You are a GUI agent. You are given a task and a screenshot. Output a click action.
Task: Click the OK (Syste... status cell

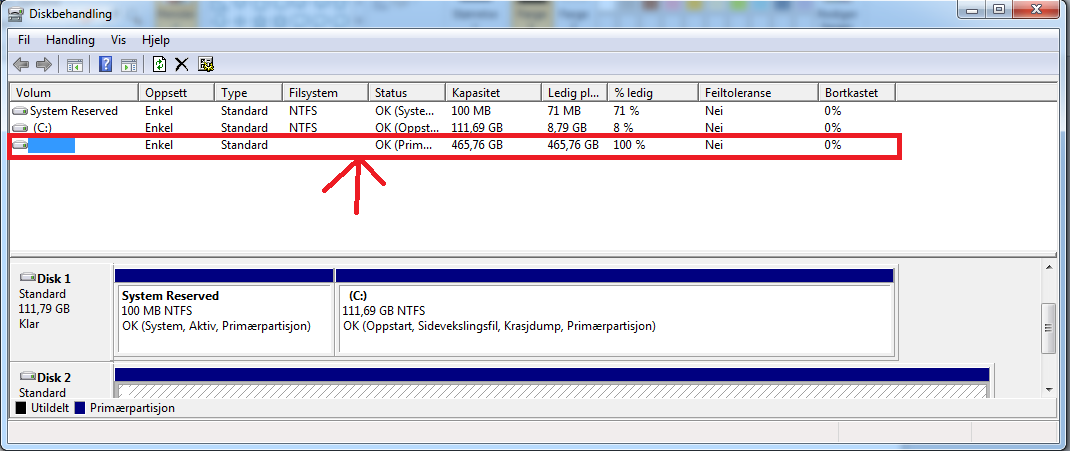point(404,111)
